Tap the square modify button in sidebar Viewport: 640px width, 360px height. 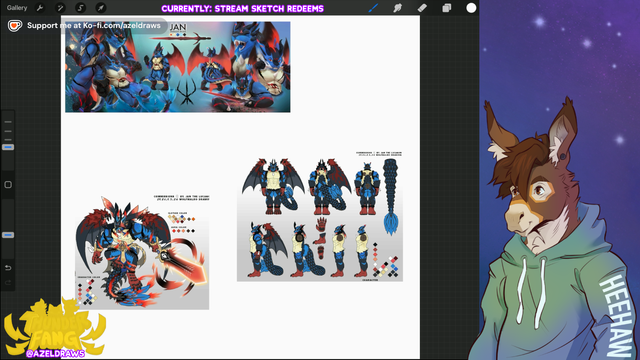pos(8,184)
